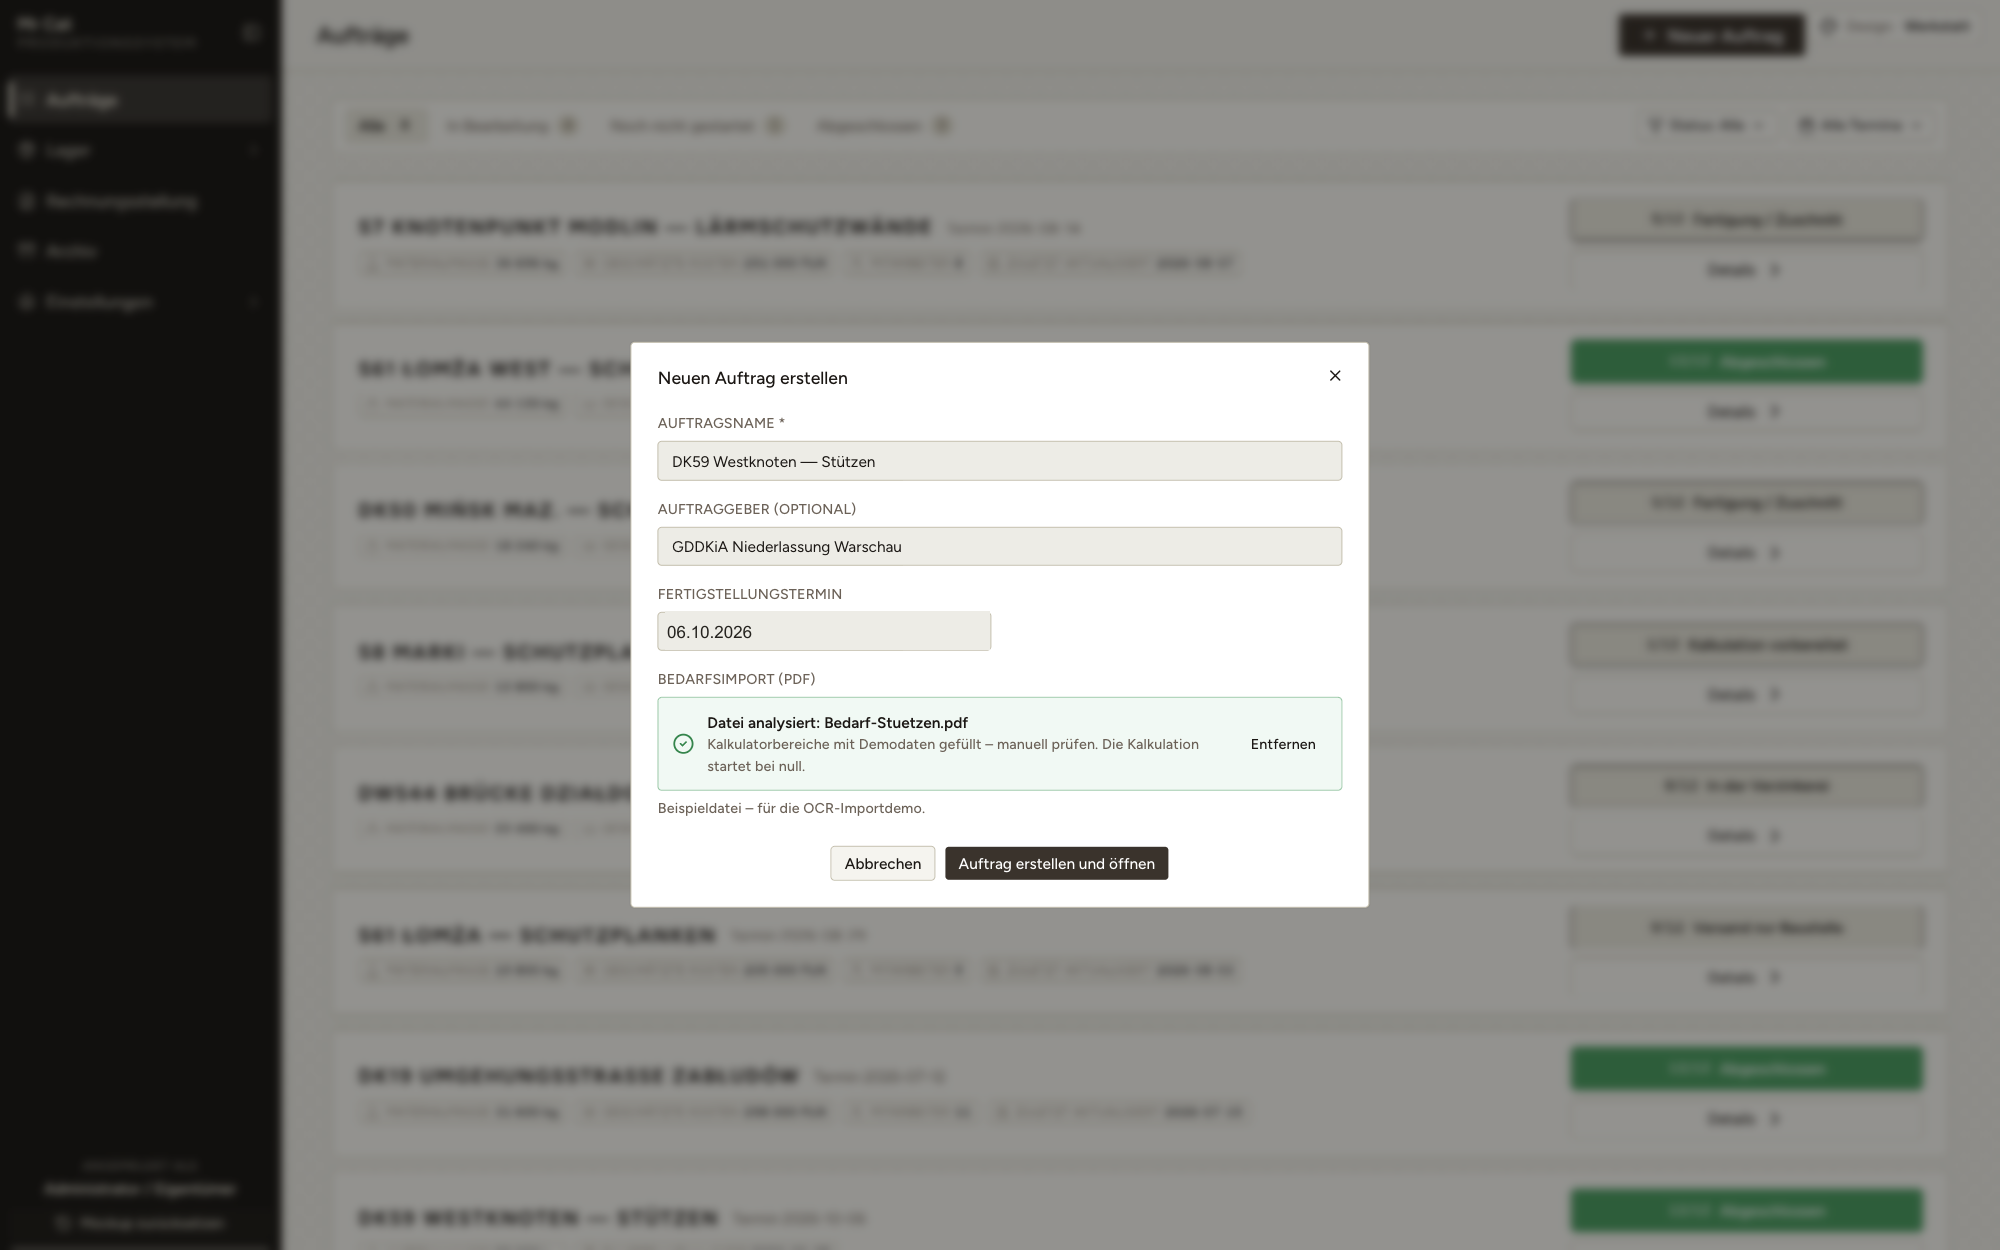Viewport: 2000px width, 1250px height.
Task: Open Rechnungsstellung in the blurred sidebar
Action: pos(140,201)
